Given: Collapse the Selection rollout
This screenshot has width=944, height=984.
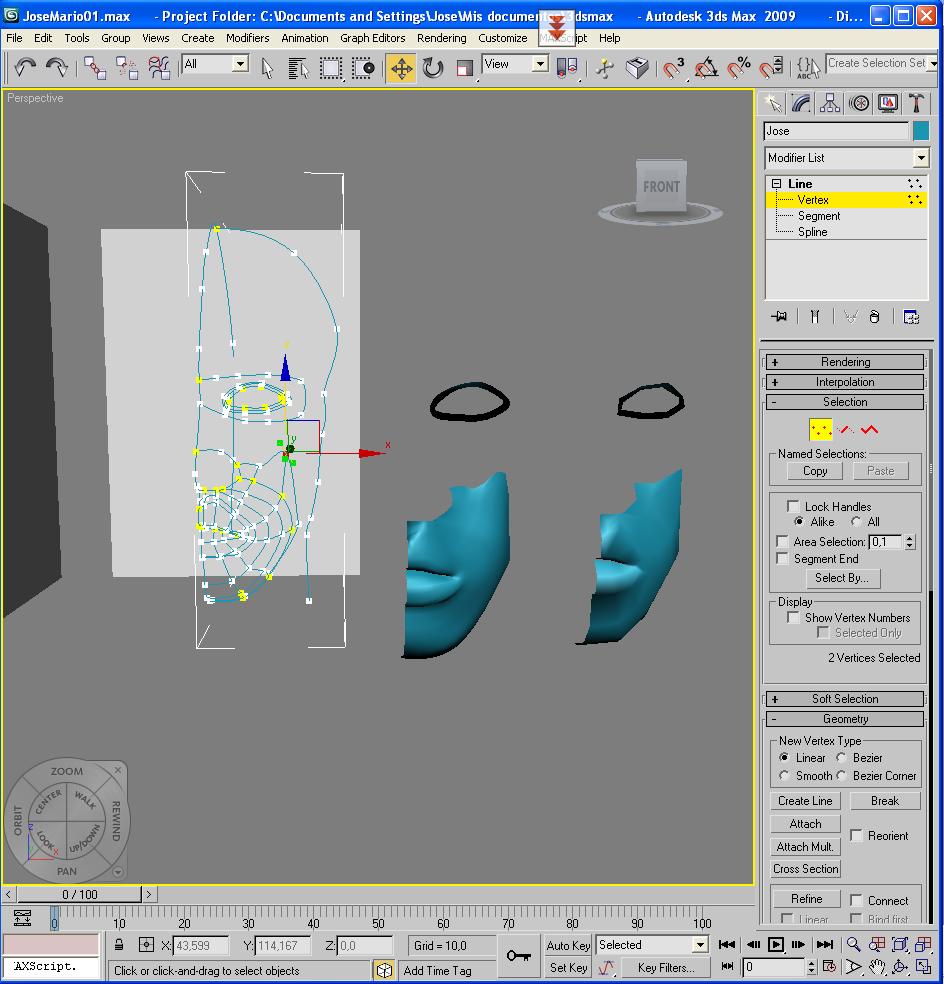Looking at the screenshot, I should coord(845,402).
